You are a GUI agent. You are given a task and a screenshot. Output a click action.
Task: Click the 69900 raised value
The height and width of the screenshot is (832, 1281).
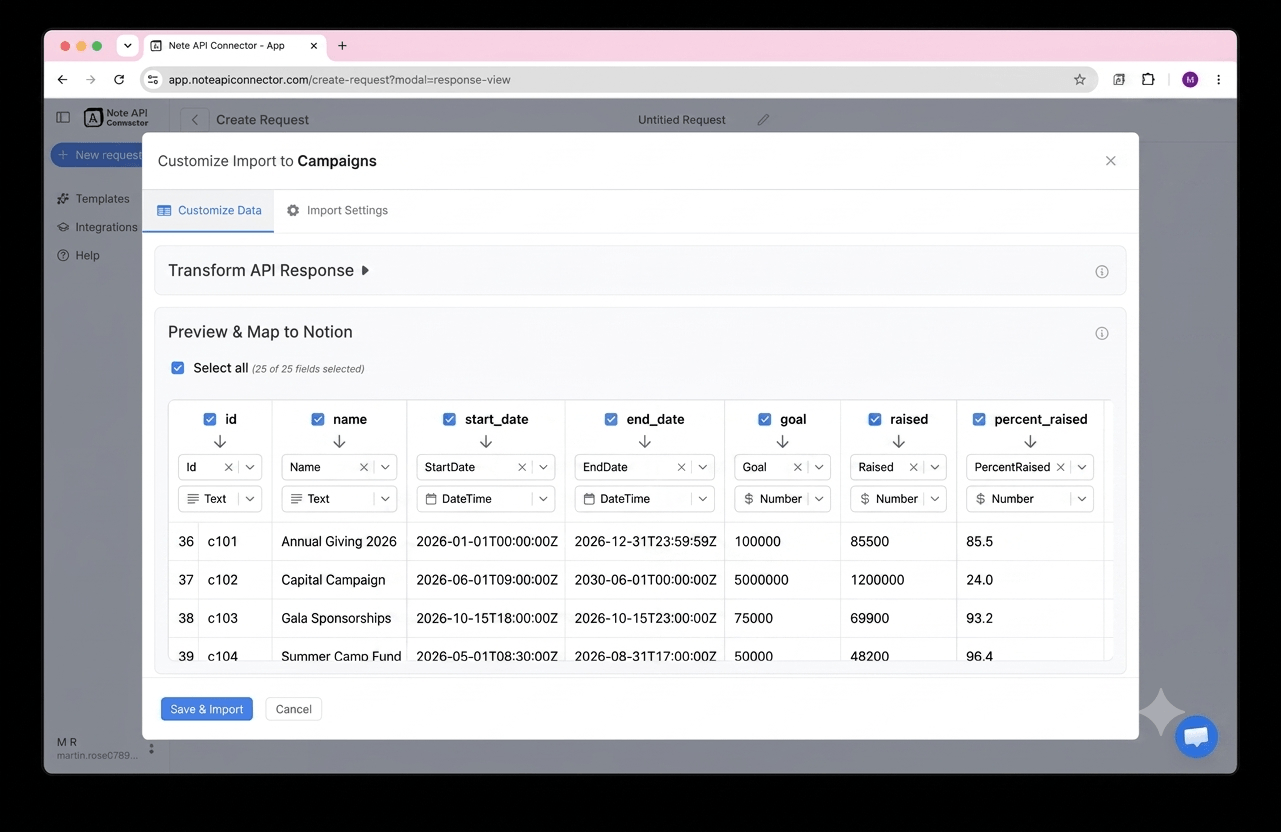click(870, 618)
